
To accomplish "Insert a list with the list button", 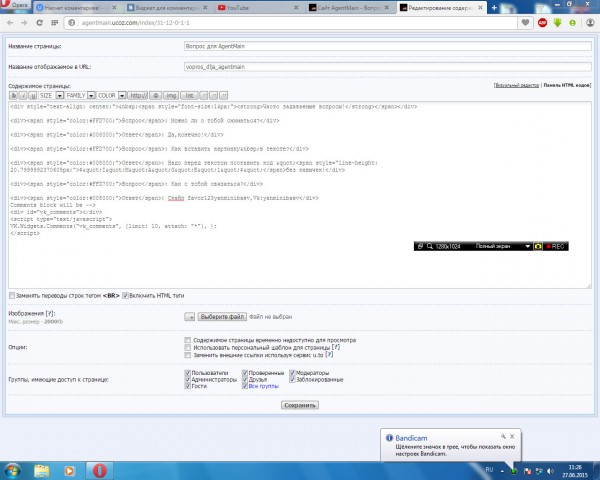I will tap(189, 95).
